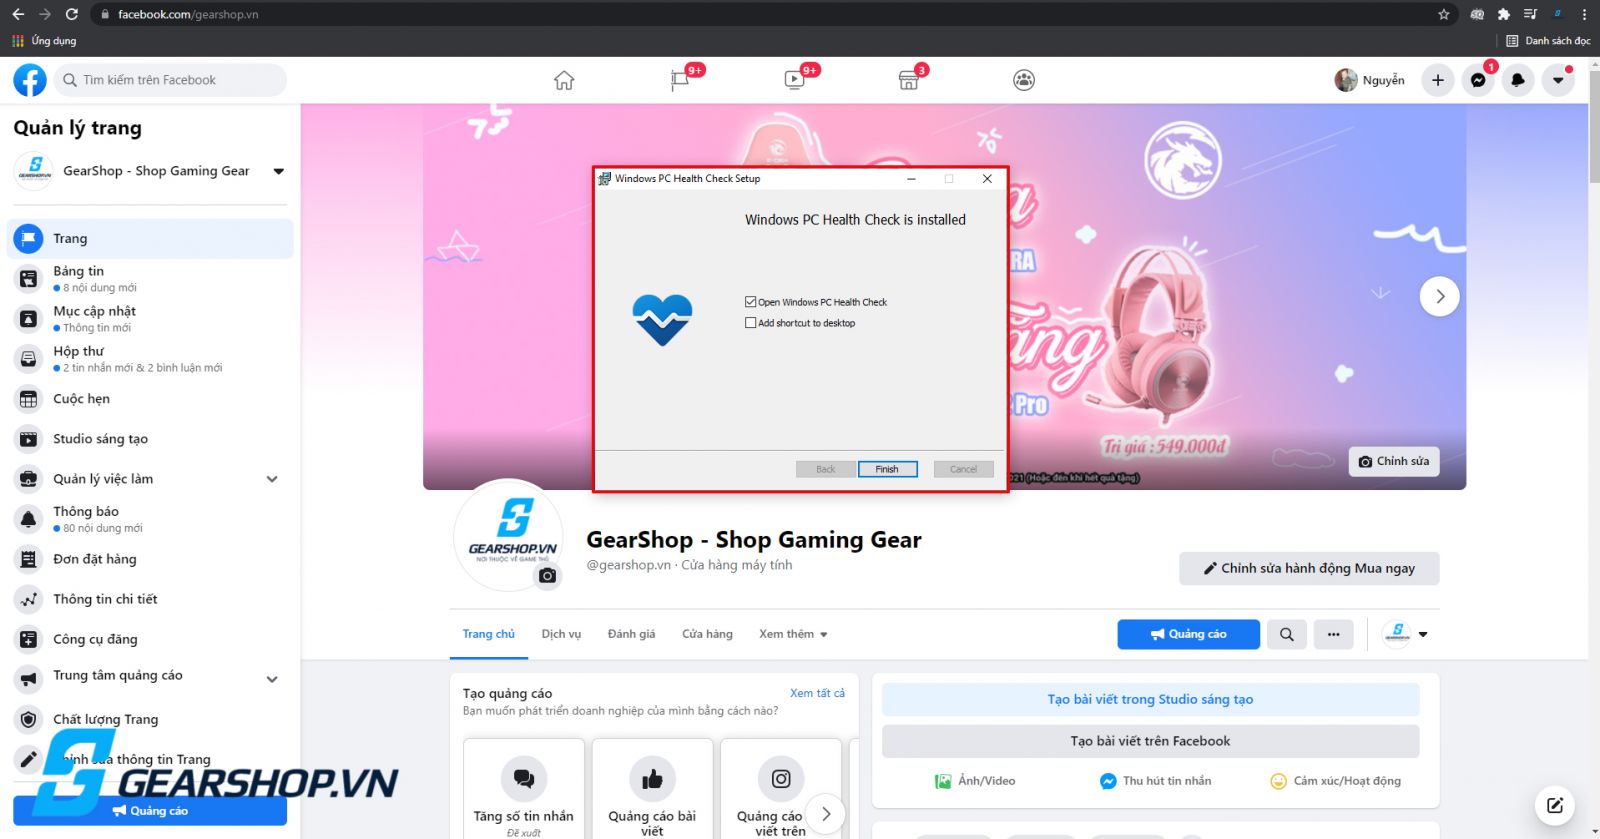Image resolution: width=1600 pixels, height=839 pixels.
Task: Open the notifications bell in top bar
Action: pyautogui.click(x=1518, y=80)
